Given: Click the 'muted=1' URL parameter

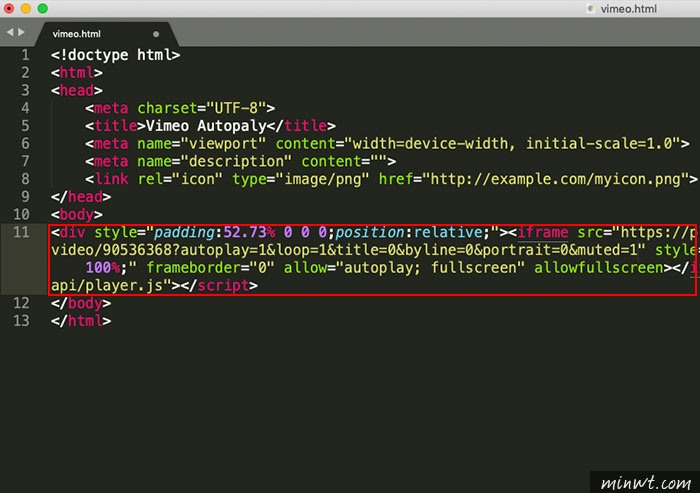Looking at the screenshot, I should point(608,250).
